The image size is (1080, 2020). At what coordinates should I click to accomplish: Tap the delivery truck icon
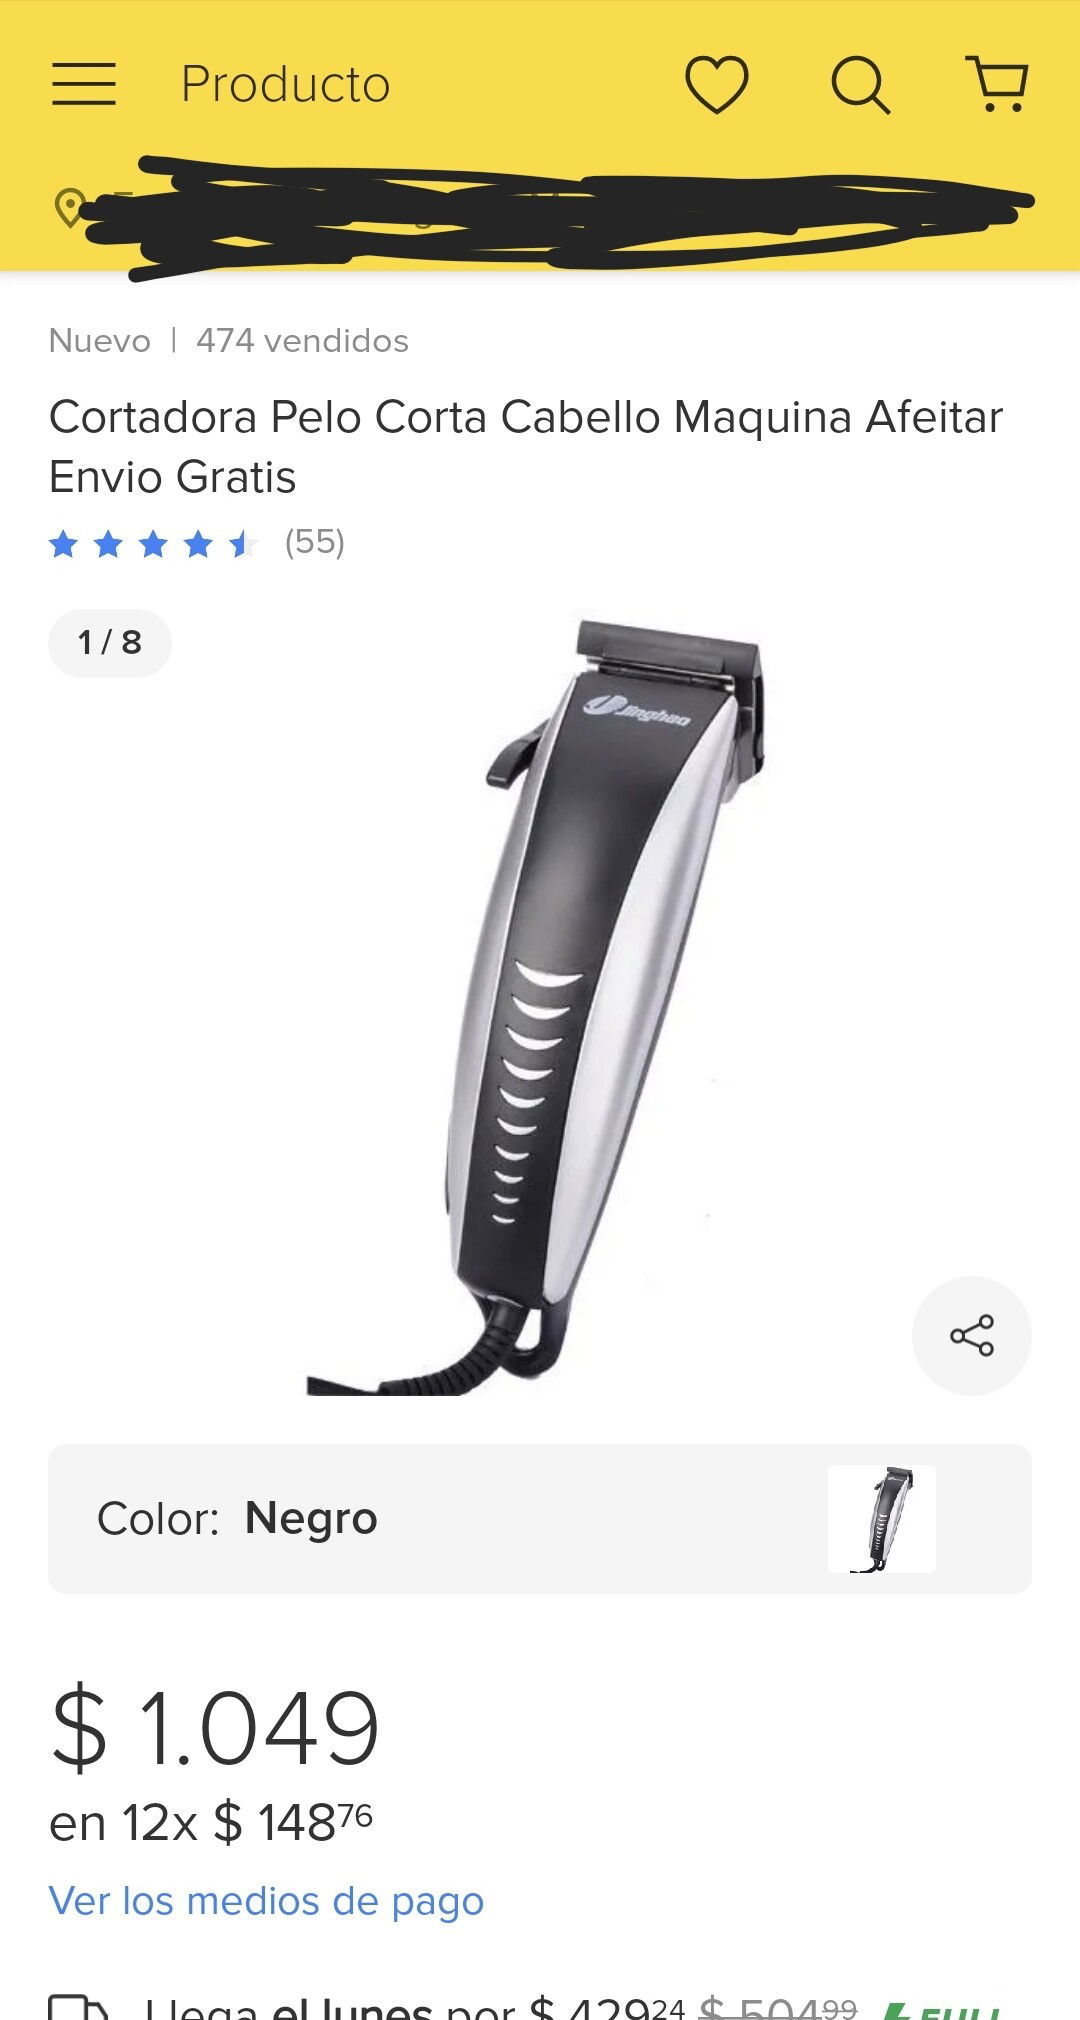click(78, 2006)
